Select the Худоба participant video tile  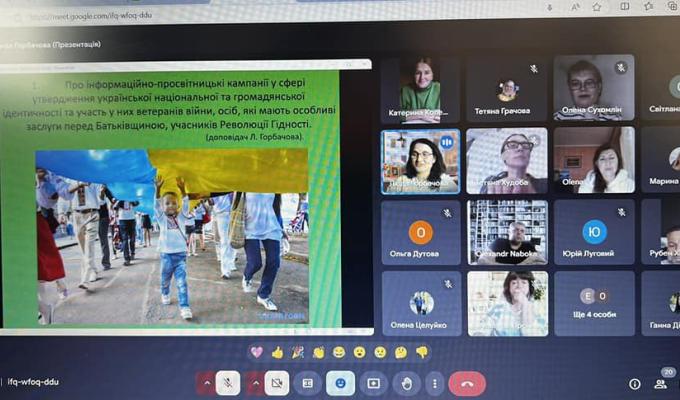click(507, 161)
